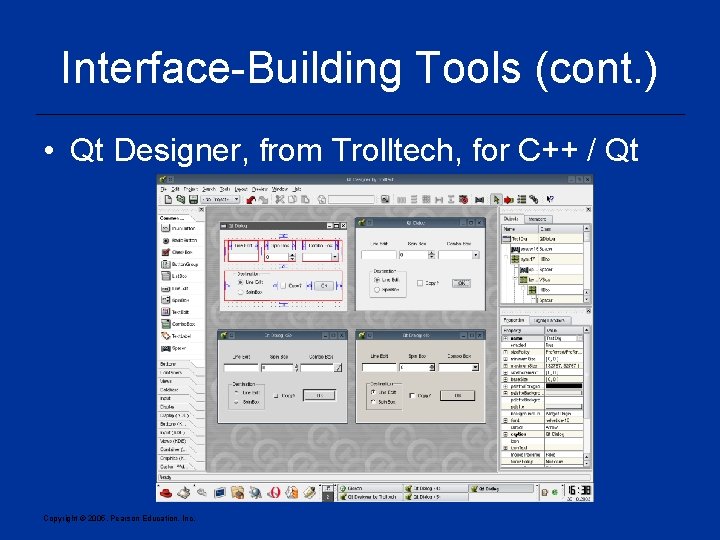The height and width of the screenshot is (540, 720).
Task: Pick the TextLabel widget in toolbox
Action: tap(176, 336)
